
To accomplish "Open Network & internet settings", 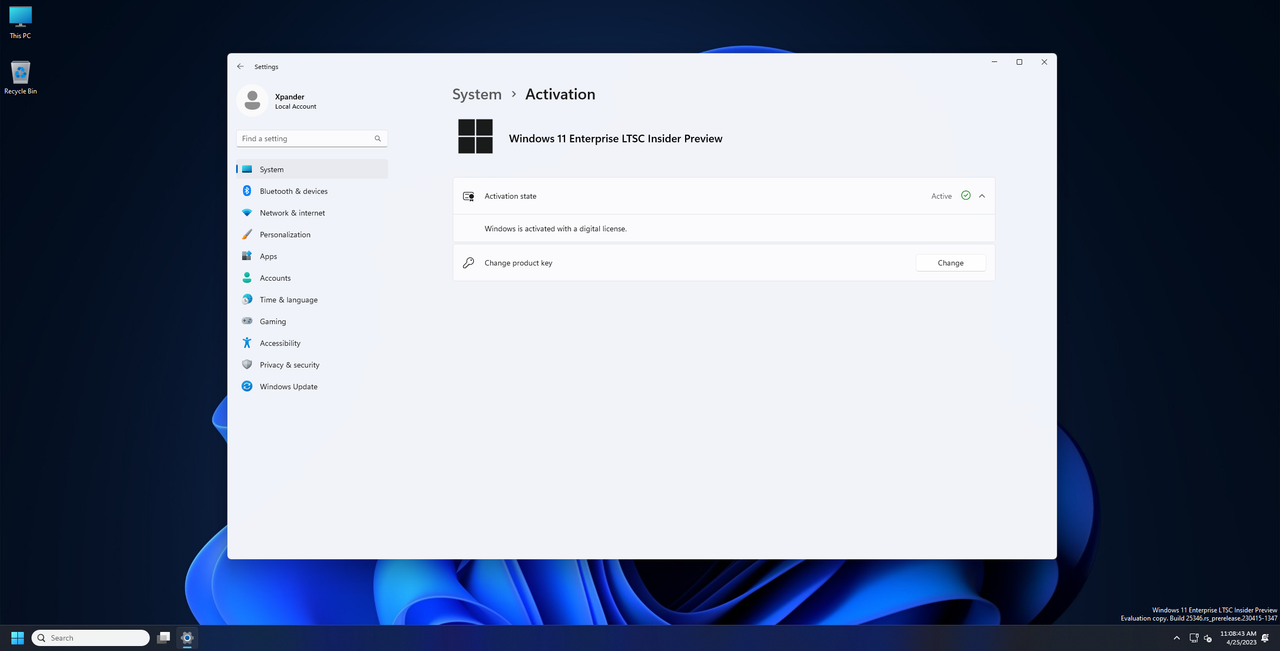I will pyautogui.click(x=312, y=213).
